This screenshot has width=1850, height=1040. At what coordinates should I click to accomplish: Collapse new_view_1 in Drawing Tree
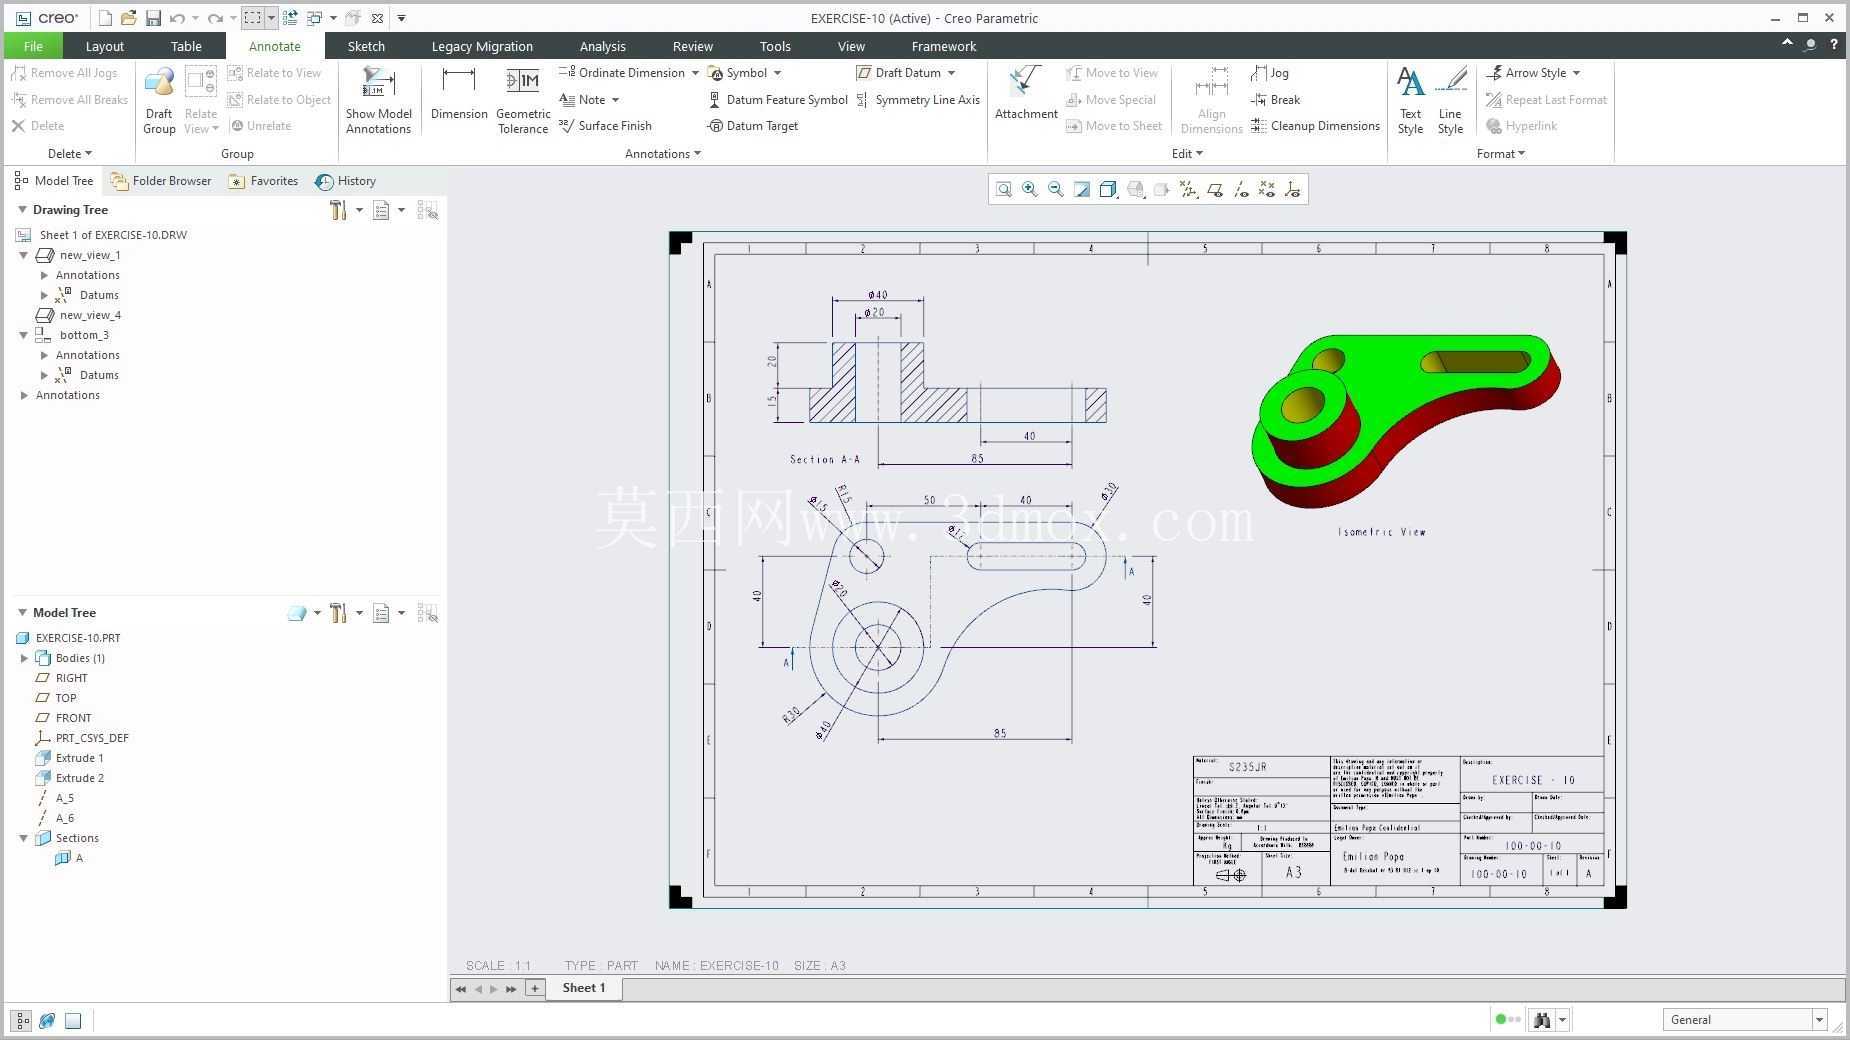23,255
